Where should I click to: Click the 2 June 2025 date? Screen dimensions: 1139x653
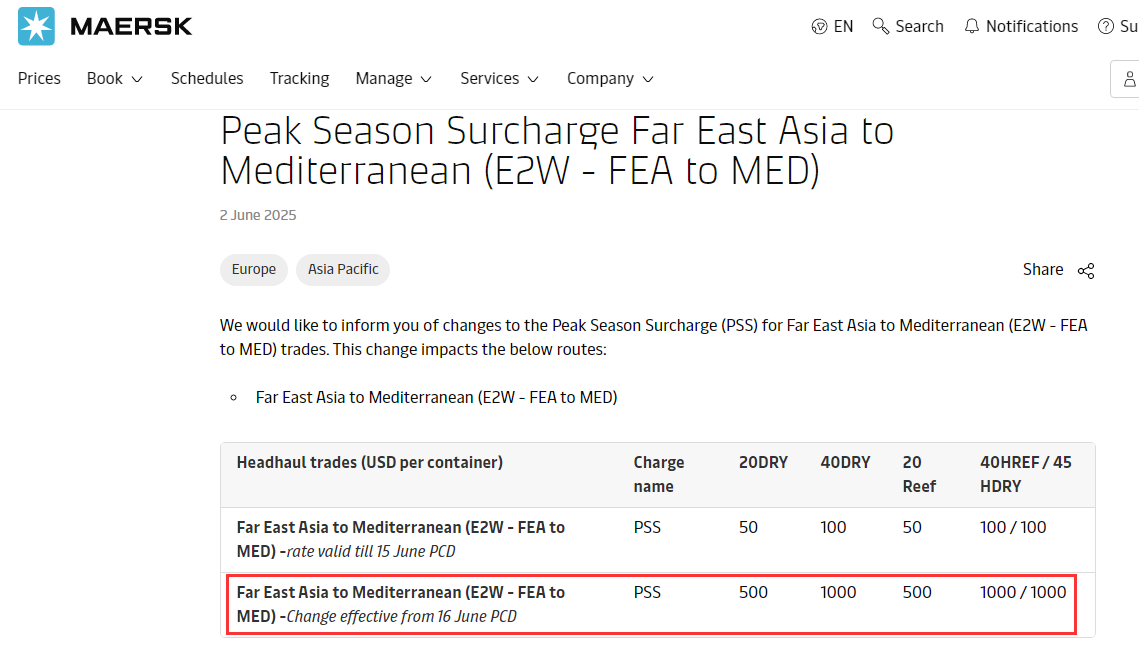coord(258,215)
